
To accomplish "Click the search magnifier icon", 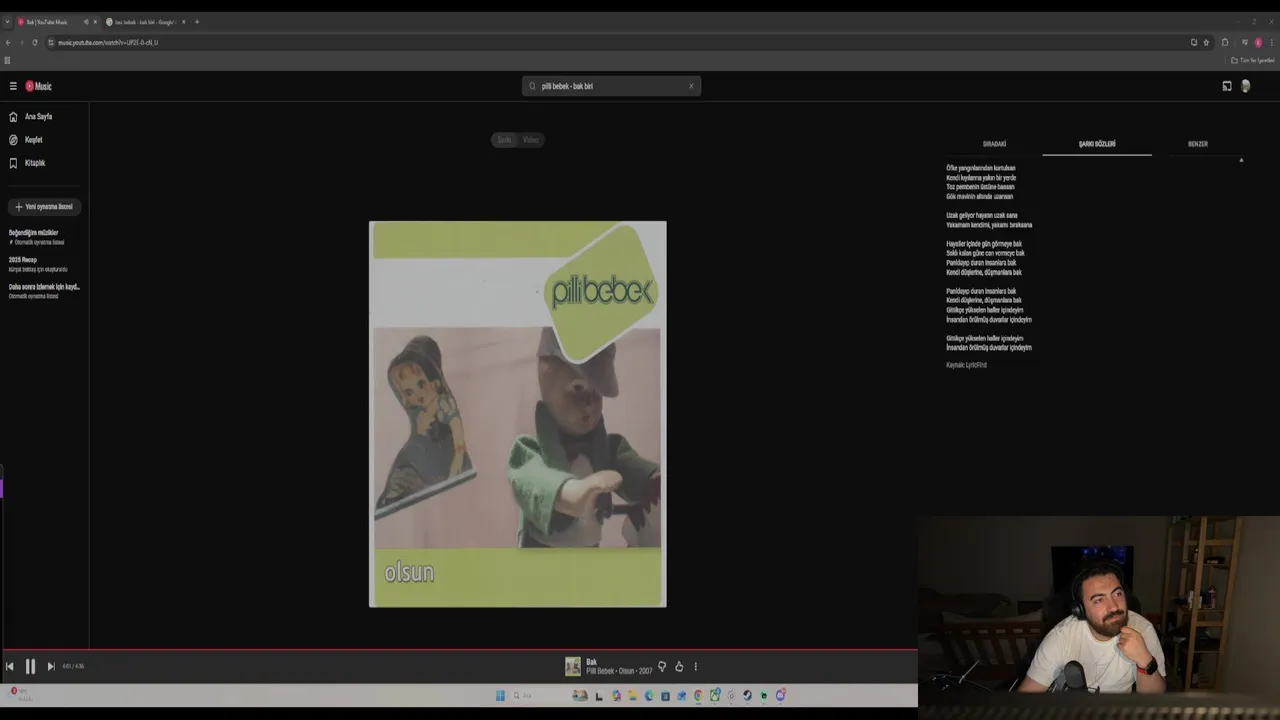I will (x=532, y=86).
